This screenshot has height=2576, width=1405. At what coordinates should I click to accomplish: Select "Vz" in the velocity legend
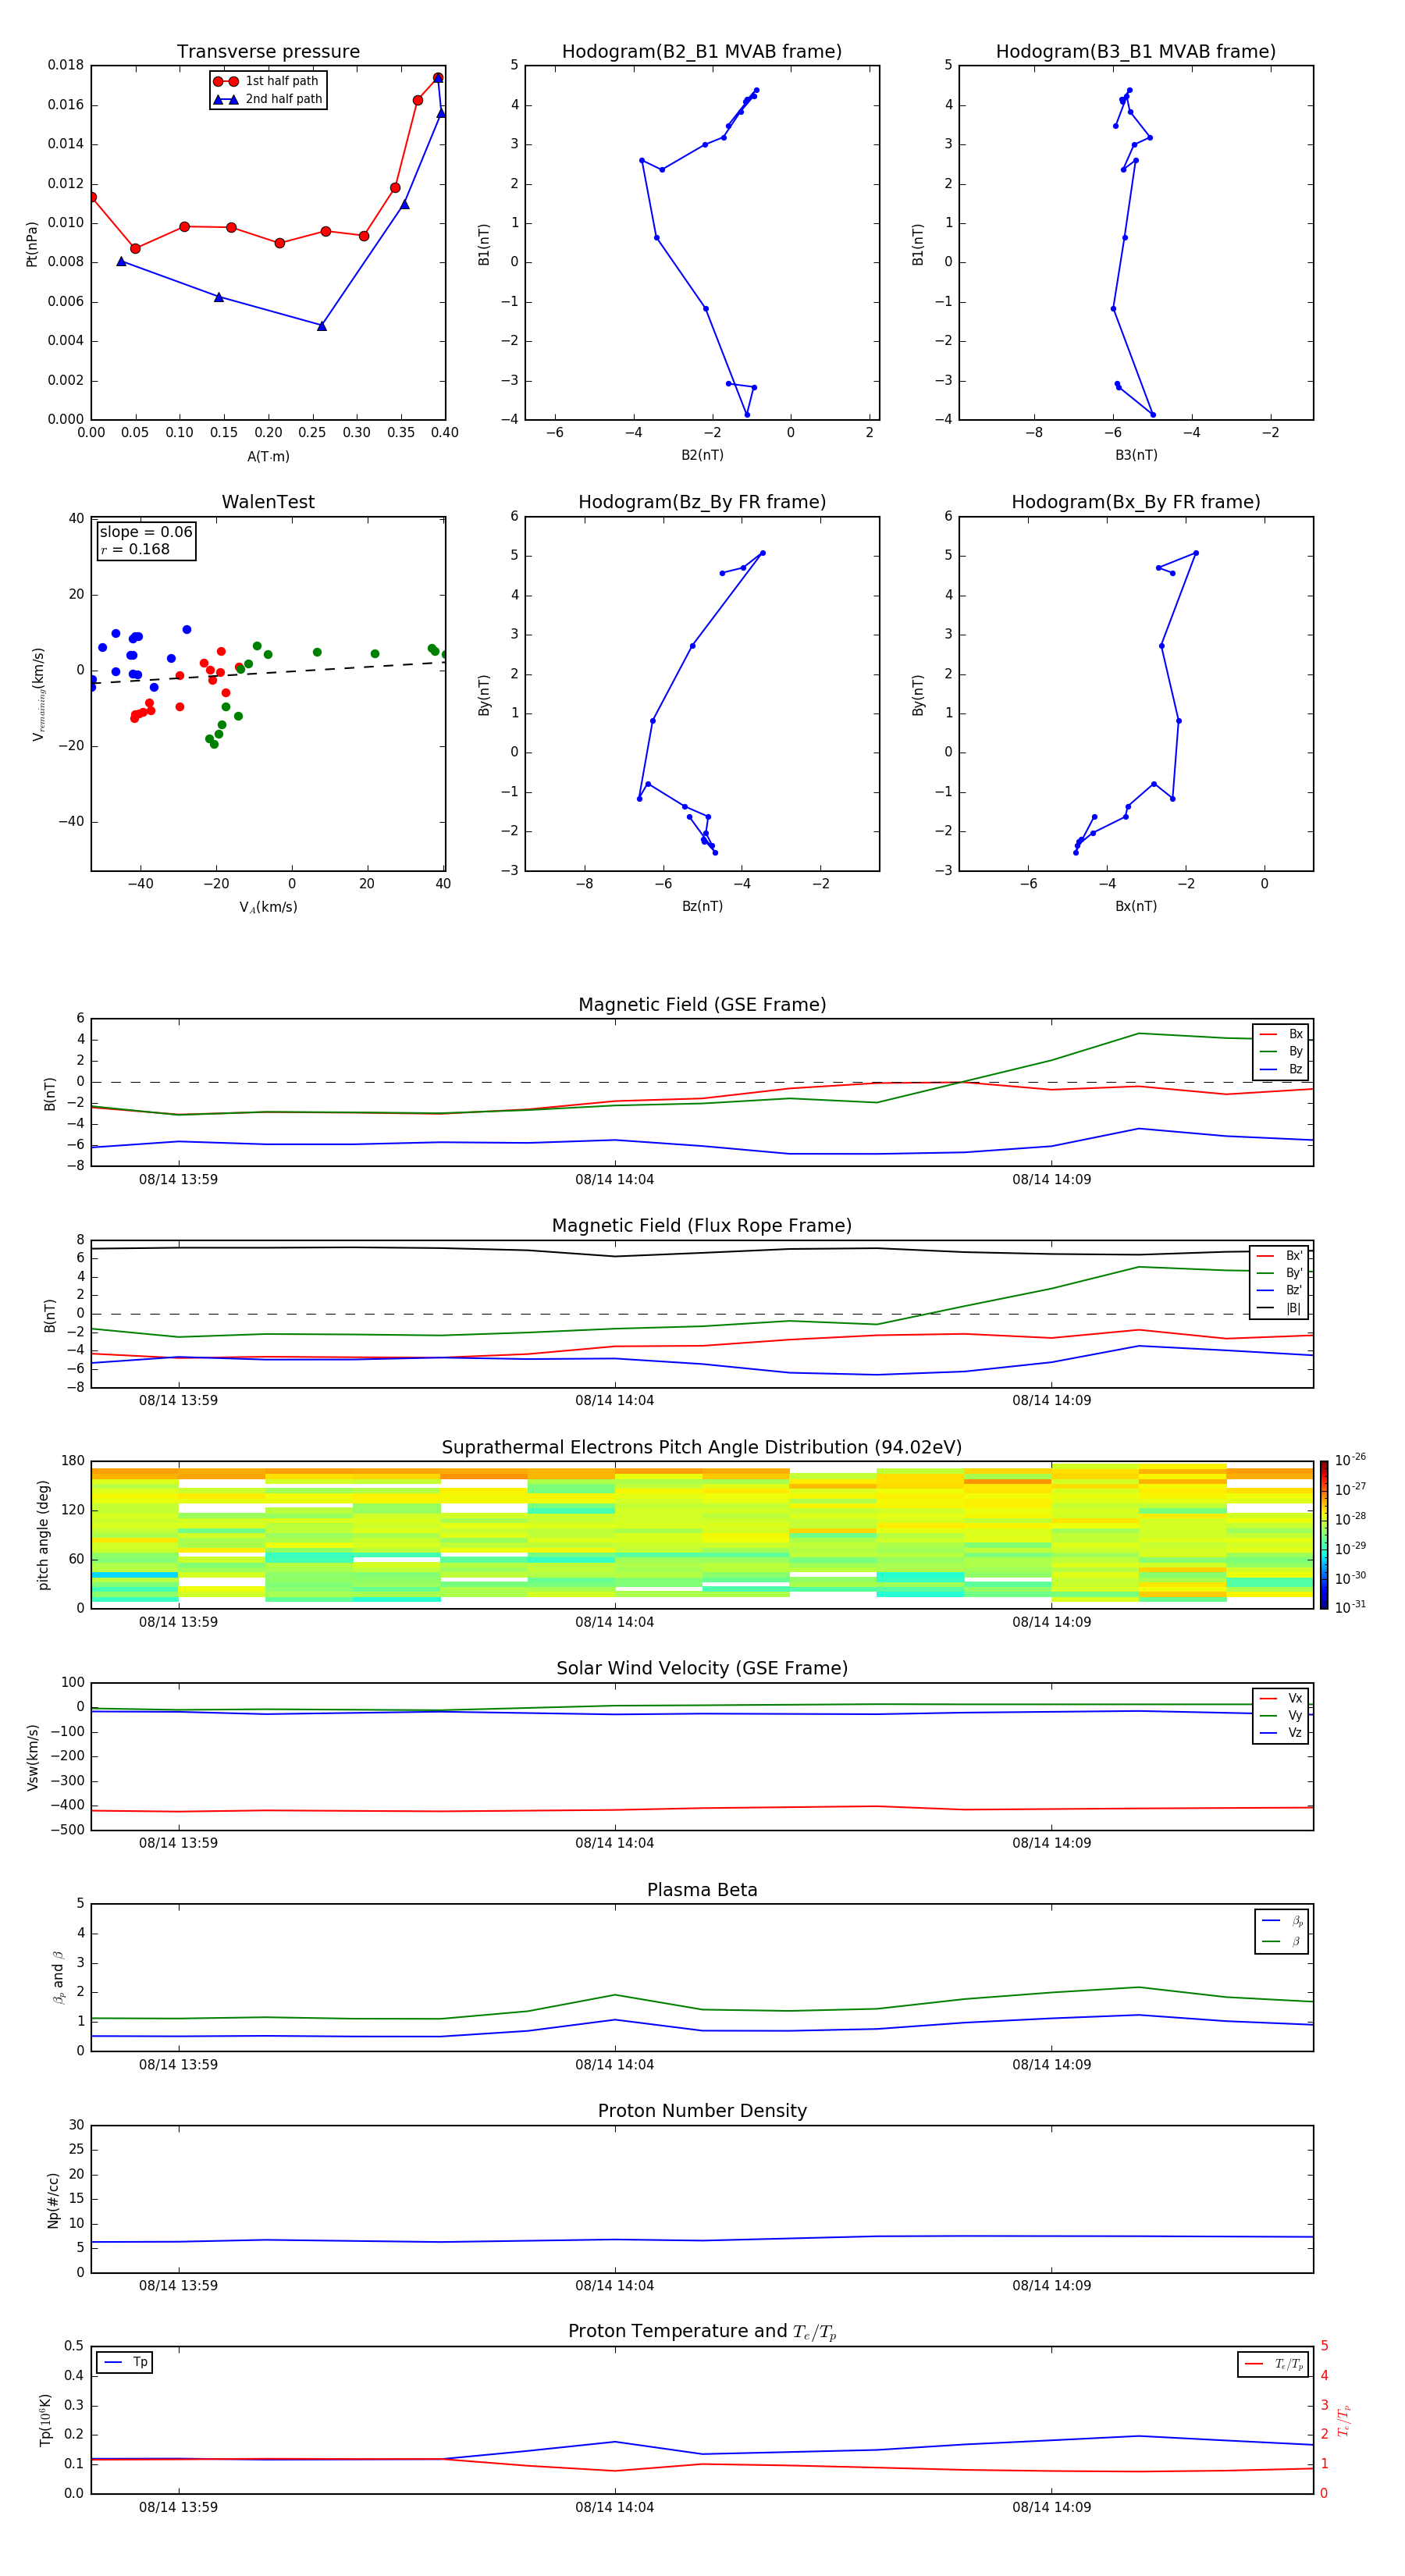point(1281,1733)
